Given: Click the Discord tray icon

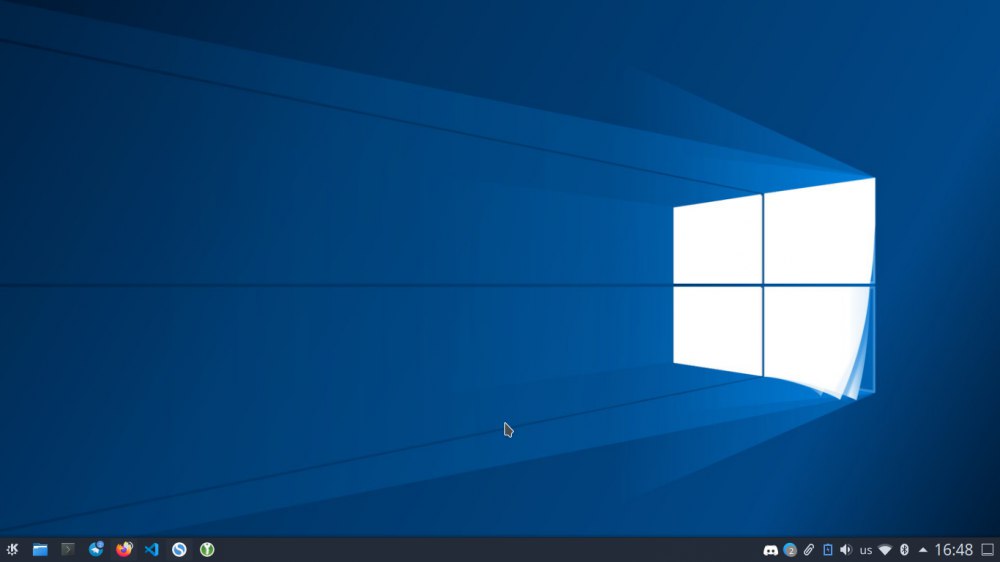Looking at the screenshot, I should tap(770, 550).
